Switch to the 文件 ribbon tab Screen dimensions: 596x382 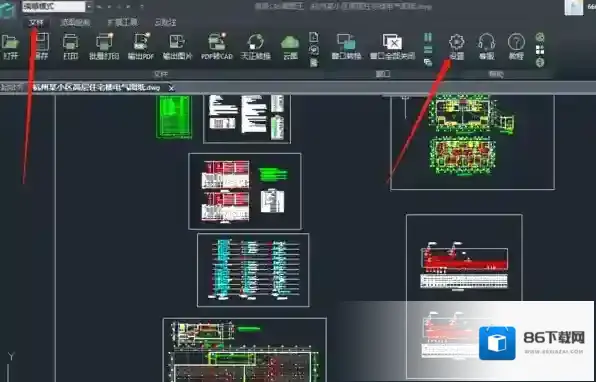[36, 22]
